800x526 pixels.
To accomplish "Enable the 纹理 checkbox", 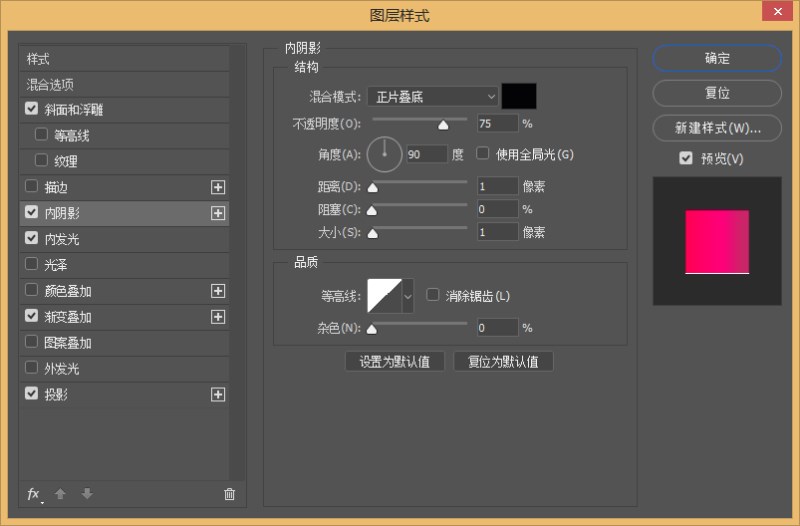I will click(41, 160).
